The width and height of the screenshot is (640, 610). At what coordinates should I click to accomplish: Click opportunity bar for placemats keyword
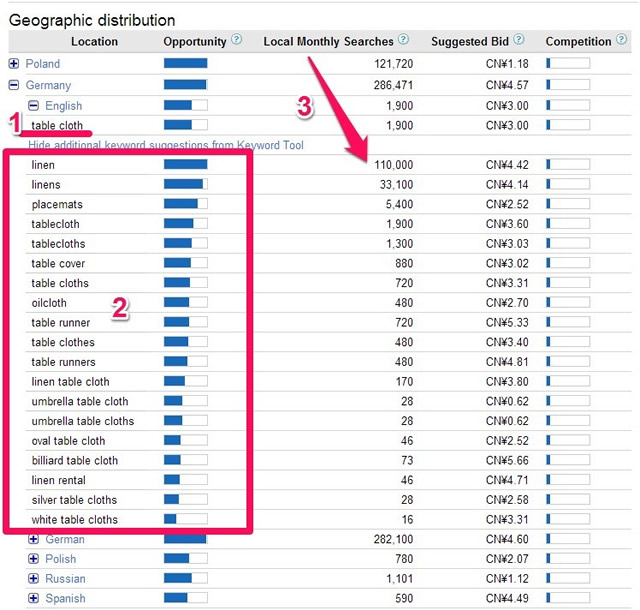tap(185, 204)
